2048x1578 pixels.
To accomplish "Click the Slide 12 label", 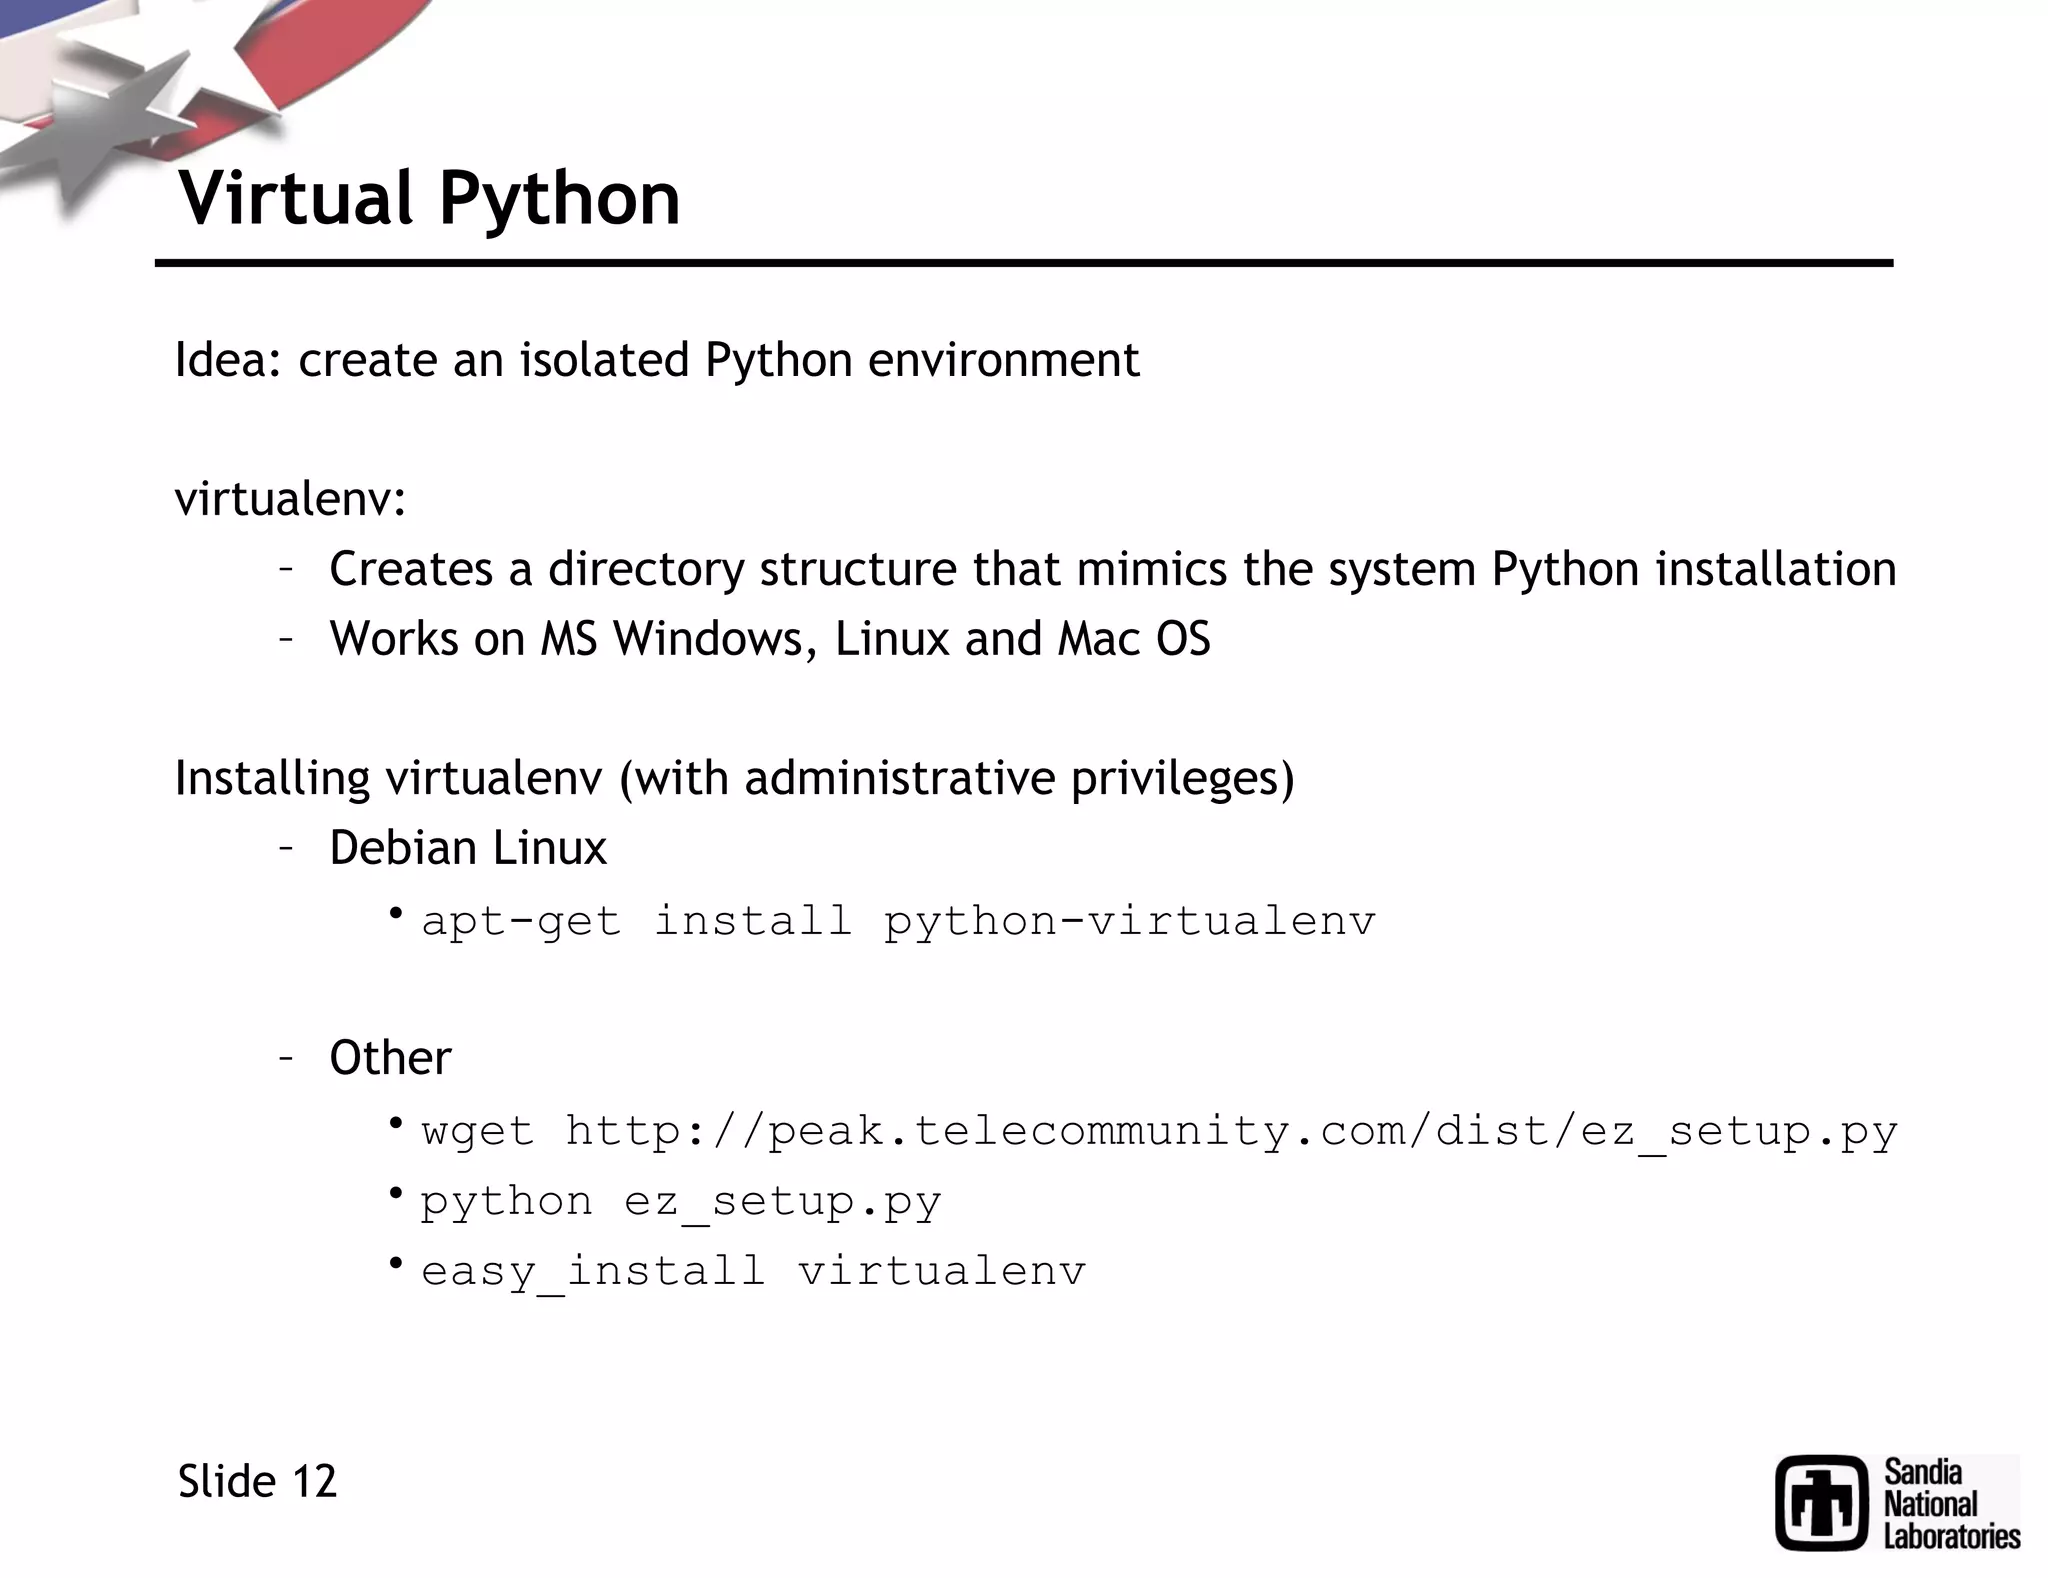I will pyautogui.click(x=257, y=1481).
